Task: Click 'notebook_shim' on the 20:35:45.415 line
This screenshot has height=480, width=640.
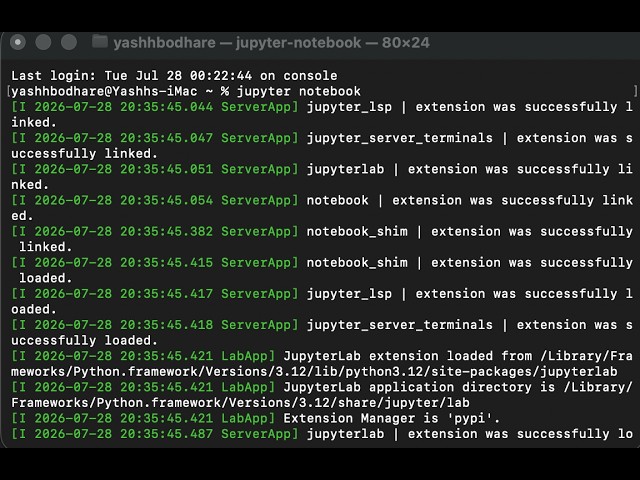Action: [357, 262]
